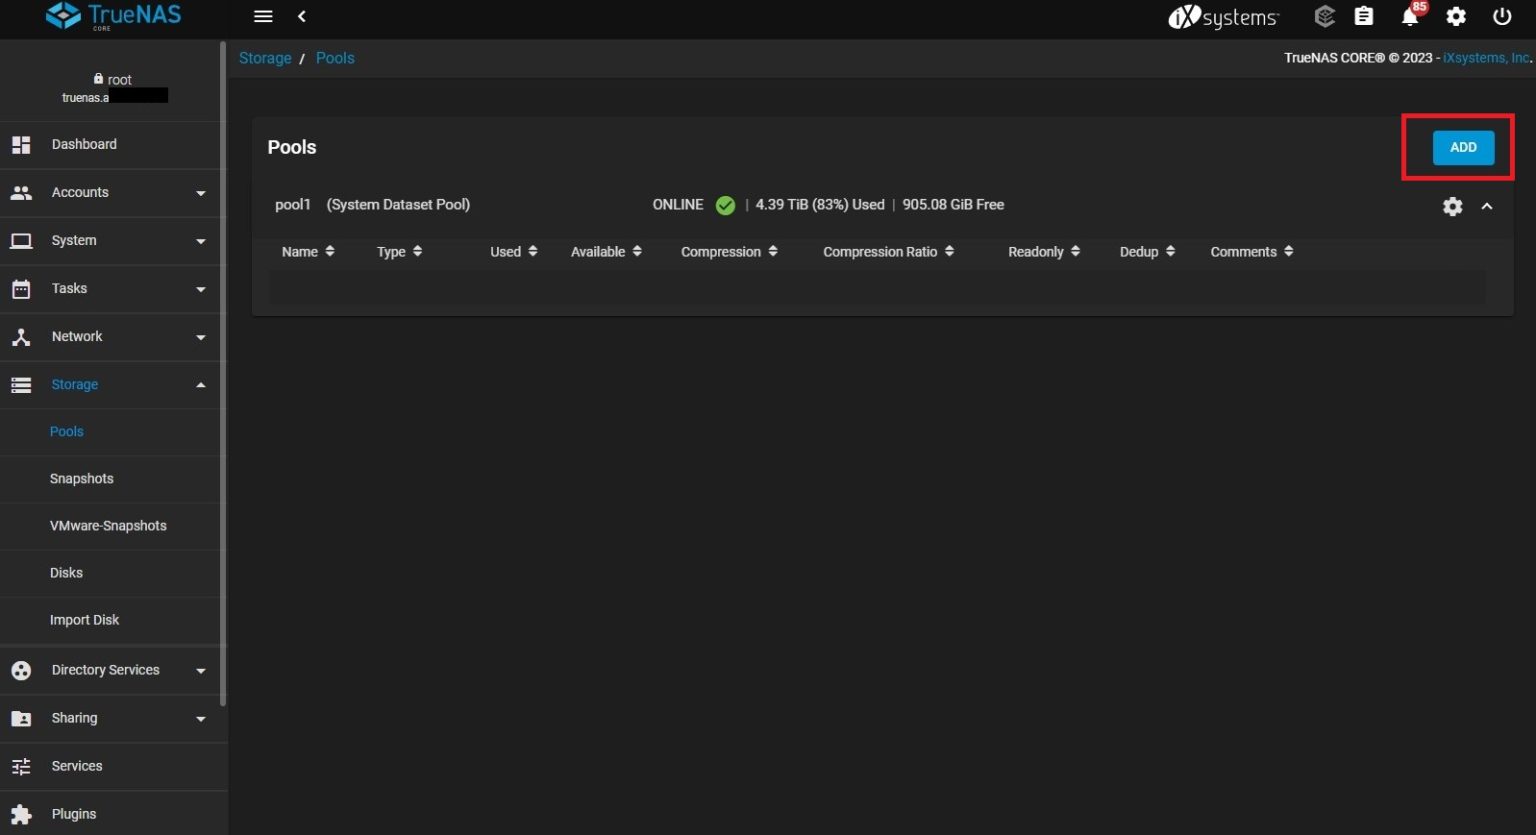1536x835 pixels.
Task: Toggle the navigation sidebar with hamburger icon
Action: 263,16
